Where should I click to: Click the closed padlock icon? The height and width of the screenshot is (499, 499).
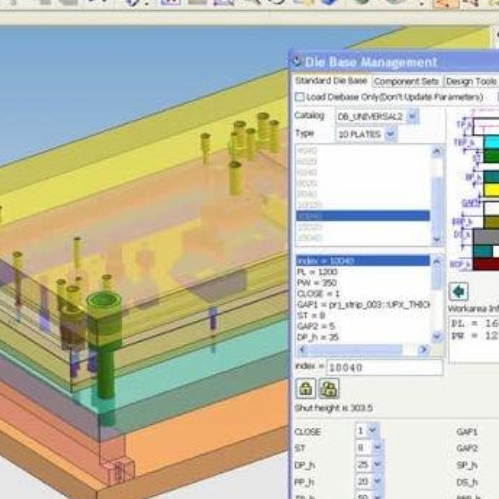point(306,389)
